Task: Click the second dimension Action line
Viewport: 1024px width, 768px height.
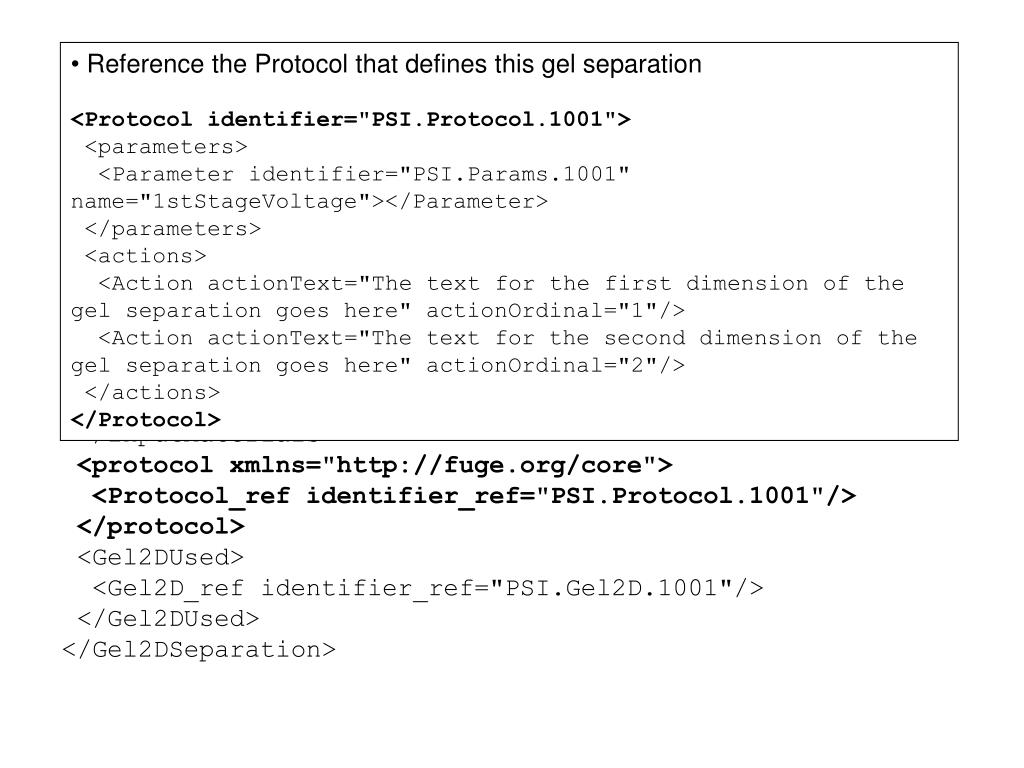Action: point(507,338)
